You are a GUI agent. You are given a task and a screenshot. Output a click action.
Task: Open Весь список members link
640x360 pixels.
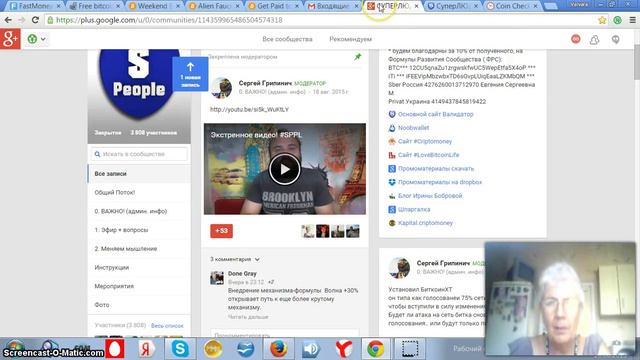167,326
